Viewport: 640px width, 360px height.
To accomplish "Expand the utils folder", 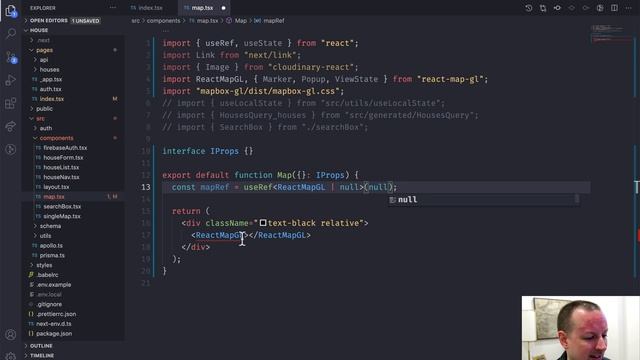I will 45,236.
